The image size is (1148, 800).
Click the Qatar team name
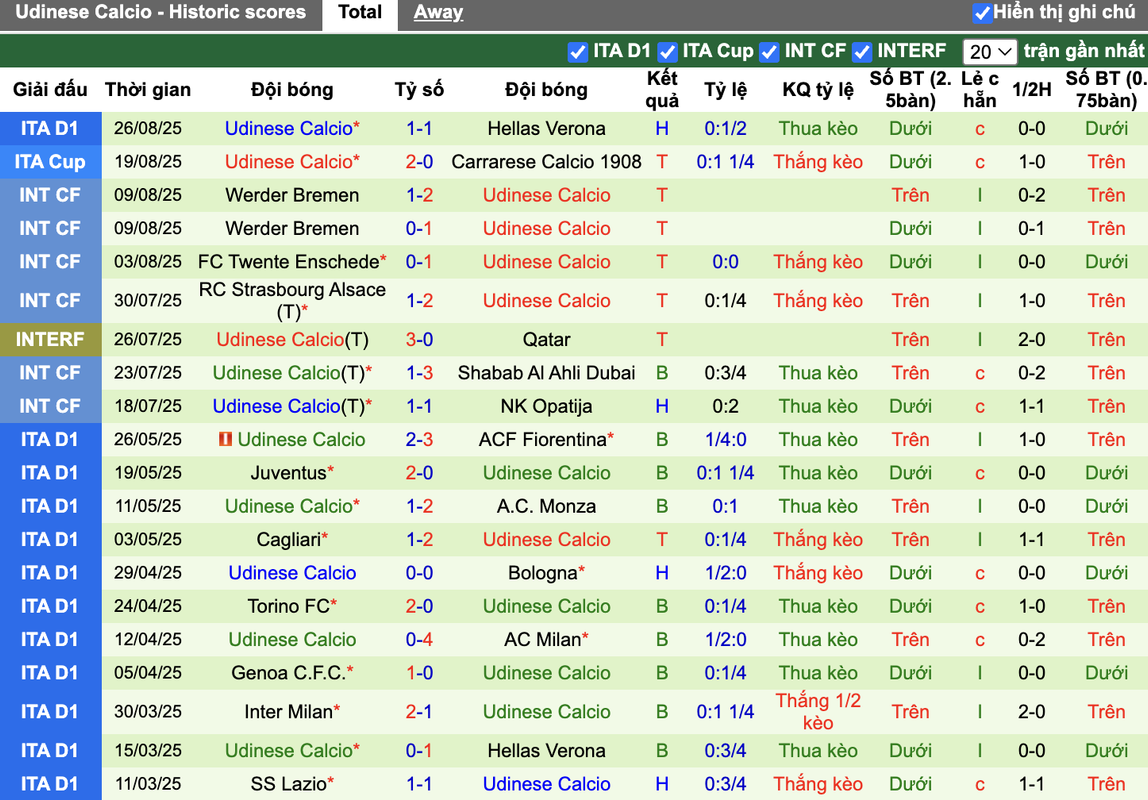click(546, 340)
